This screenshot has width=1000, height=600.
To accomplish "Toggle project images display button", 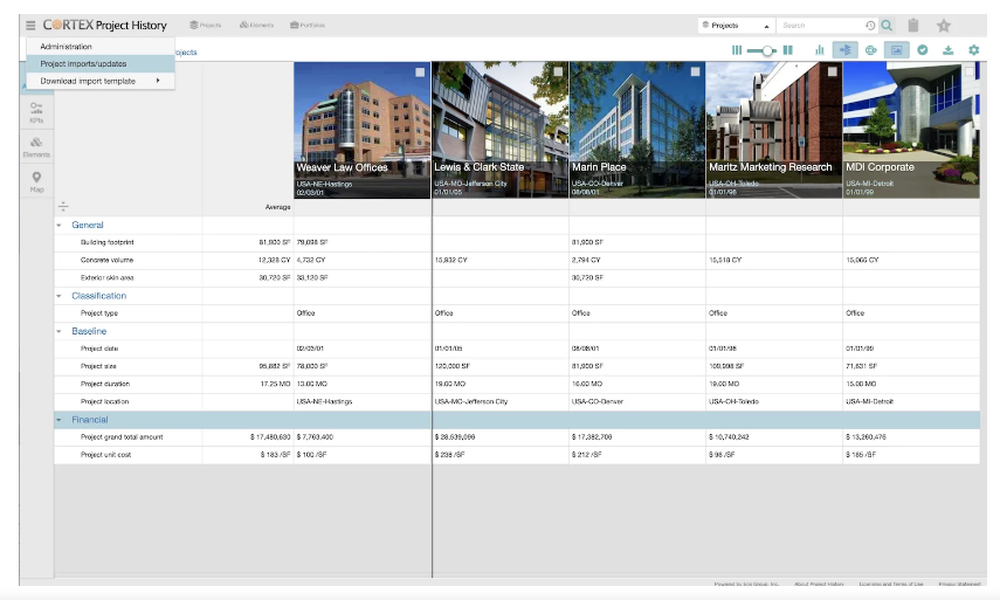I will pos(896,50).
